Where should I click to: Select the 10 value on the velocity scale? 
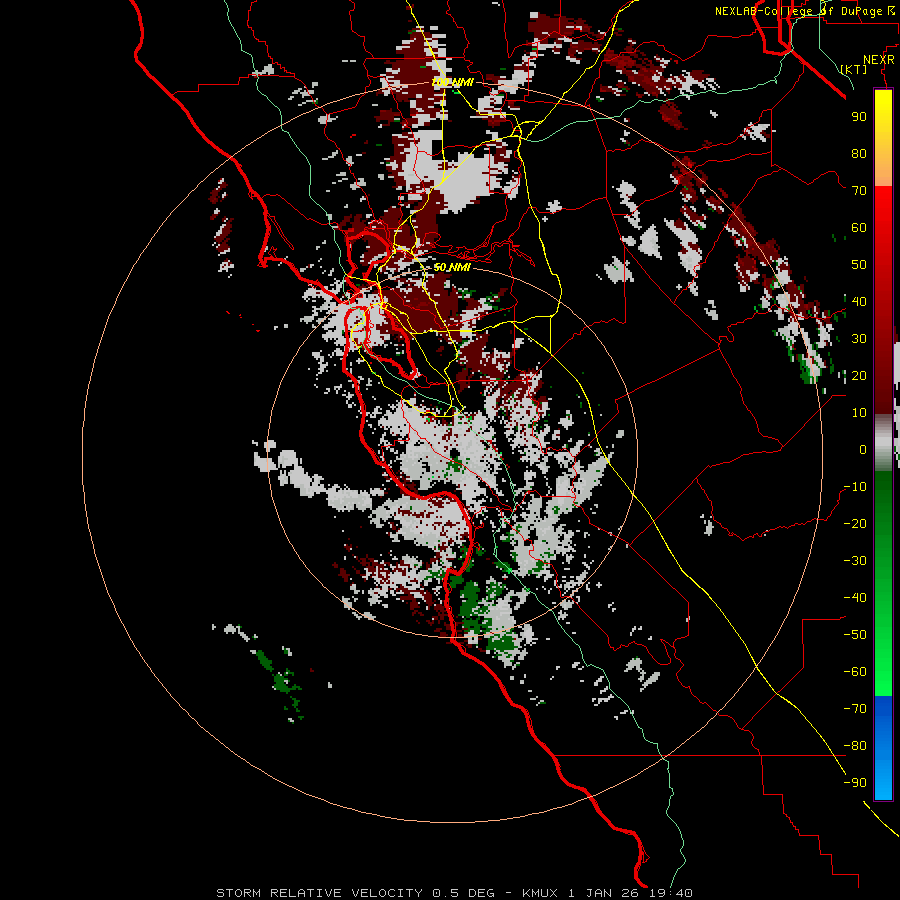tap(859, 413)
